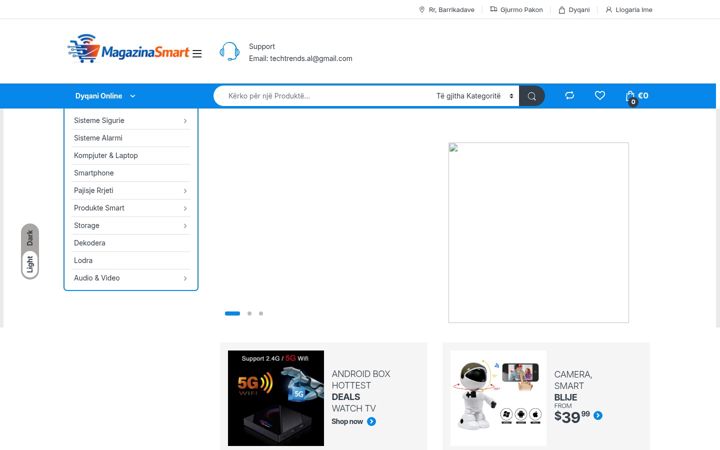Open the hamburger menu beside the logo
Screen dimensions: 720x450
pyautogui.click(x=197, y=54)
